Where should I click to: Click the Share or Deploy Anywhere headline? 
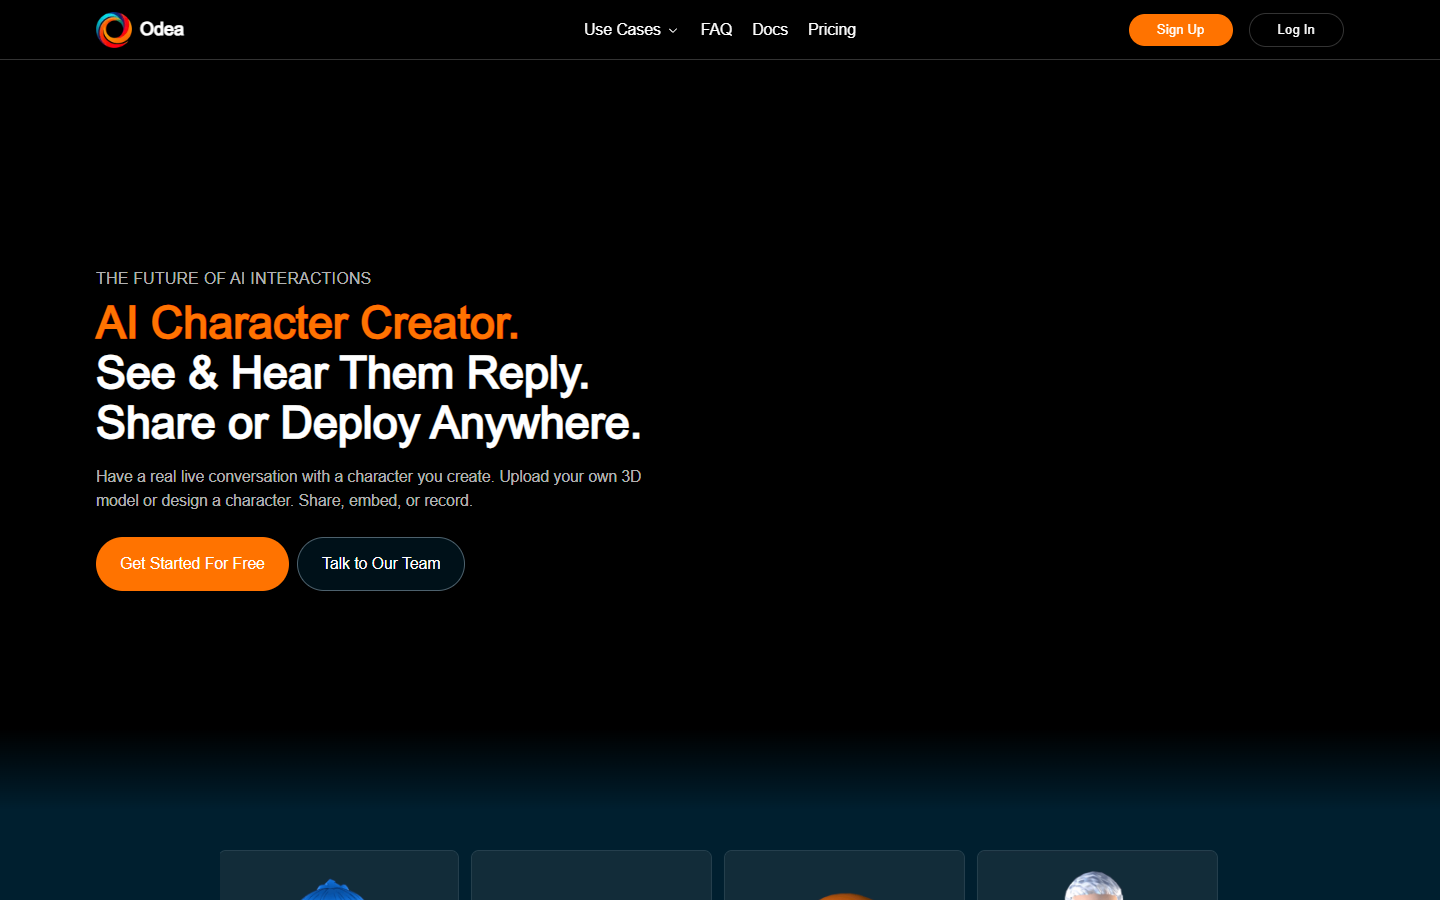(368, 423)
